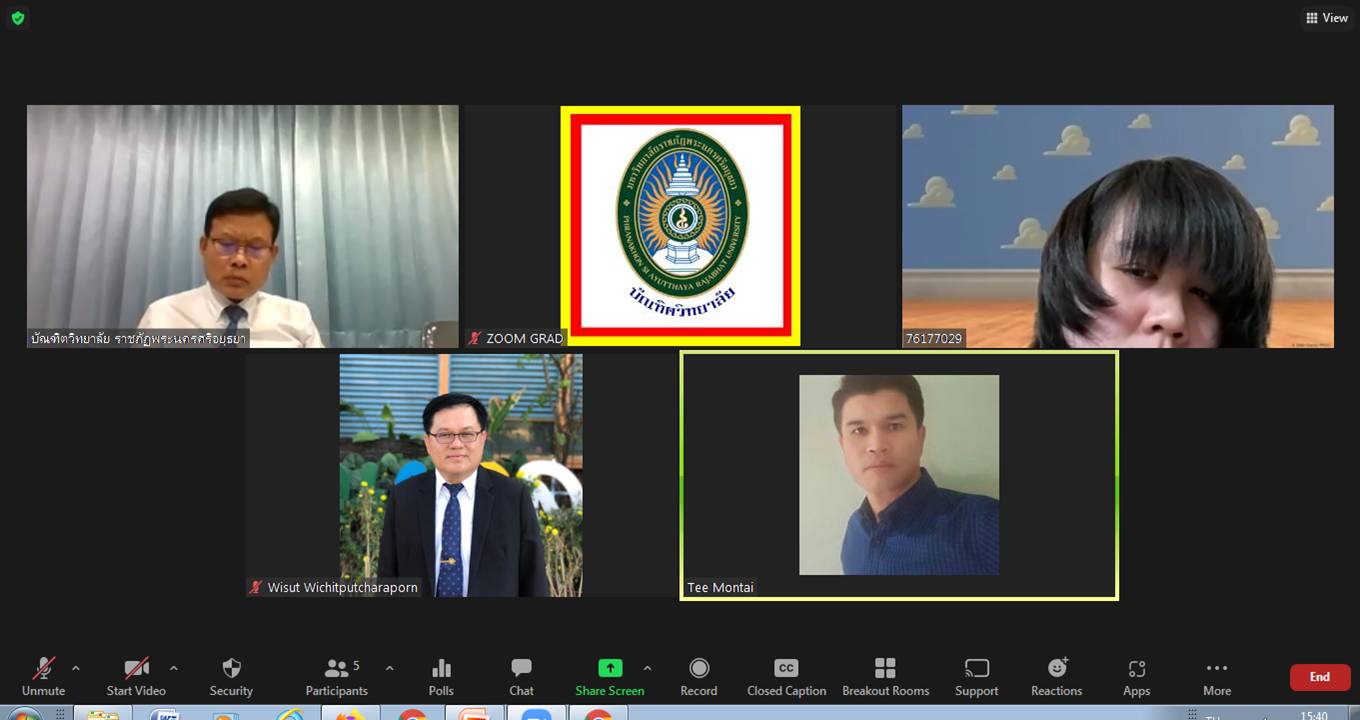Click the green Share Screen icon

click(610, 669)
